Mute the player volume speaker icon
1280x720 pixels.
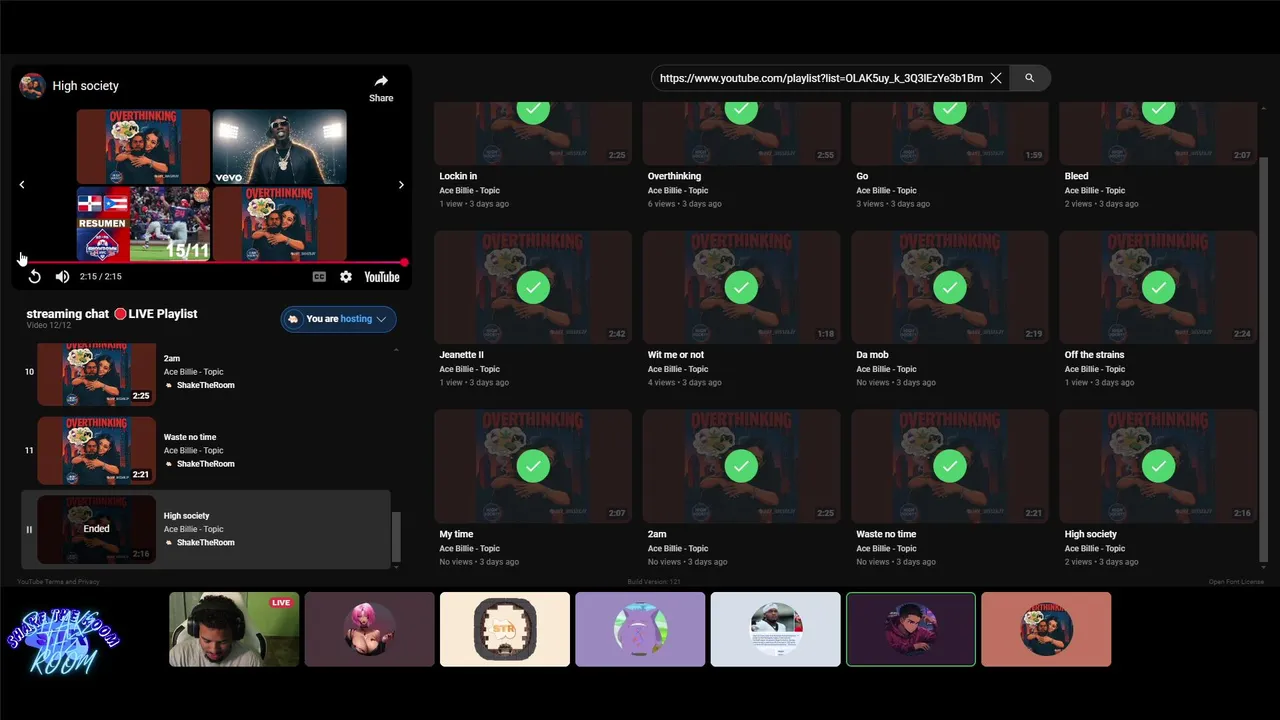coord(62,277)
